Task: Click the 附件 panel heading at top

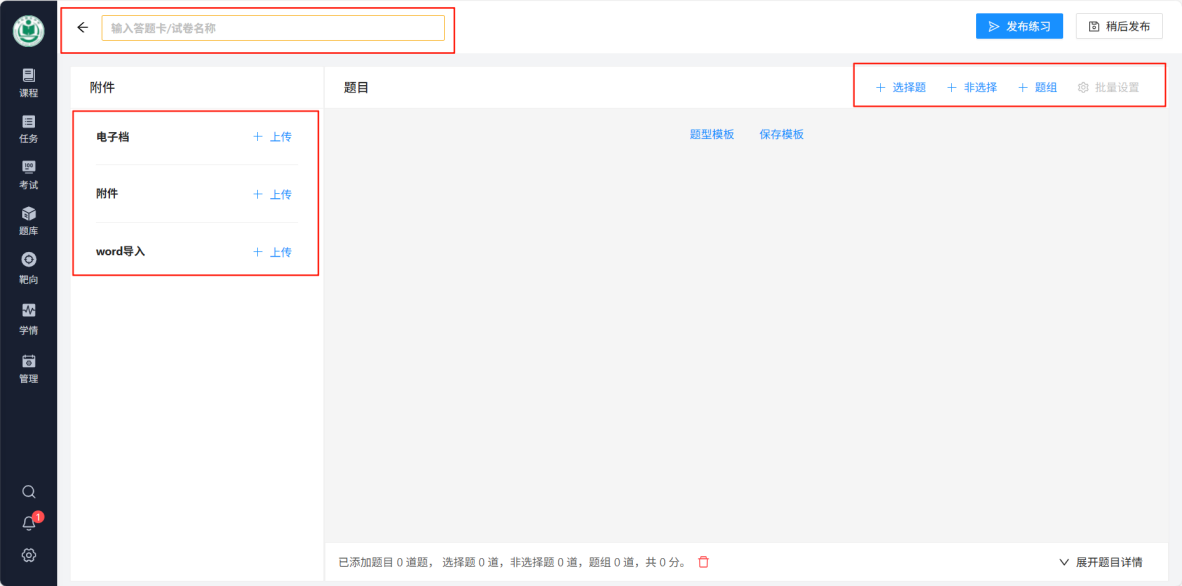Action: 102,87
